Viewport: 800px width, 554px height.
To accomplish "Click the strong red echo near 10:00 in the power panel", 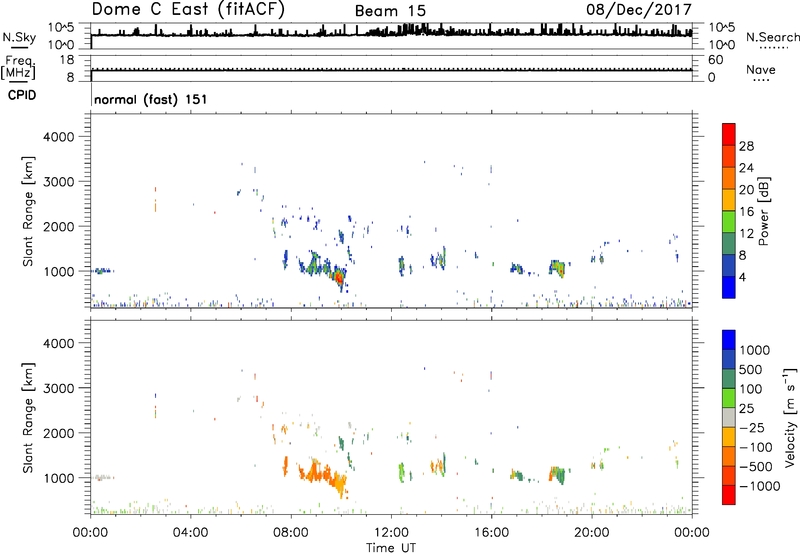I will pyautogui.click(x=338, y=277).
